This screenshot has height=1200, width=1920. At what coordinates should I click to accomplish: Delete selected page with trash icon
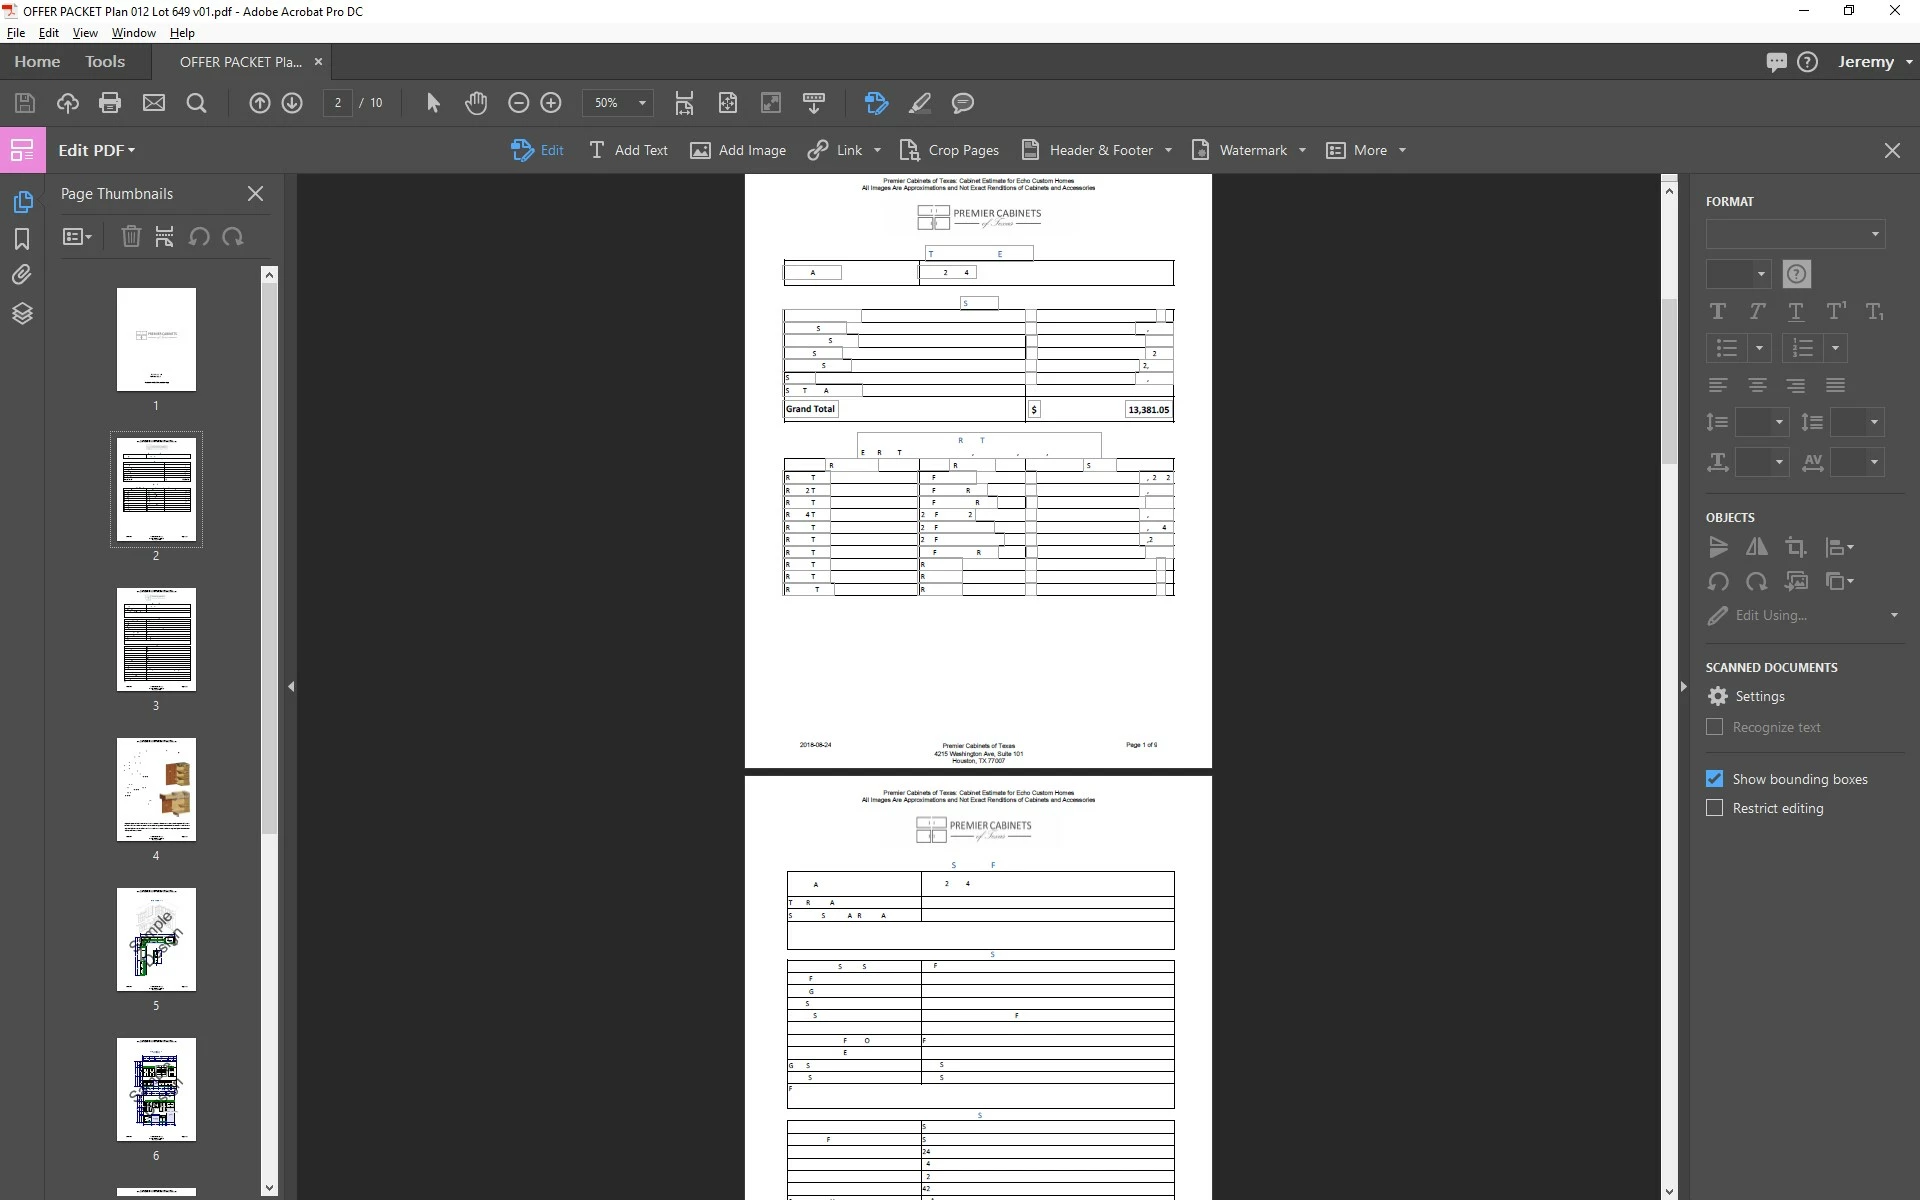(x=131, y=237)
